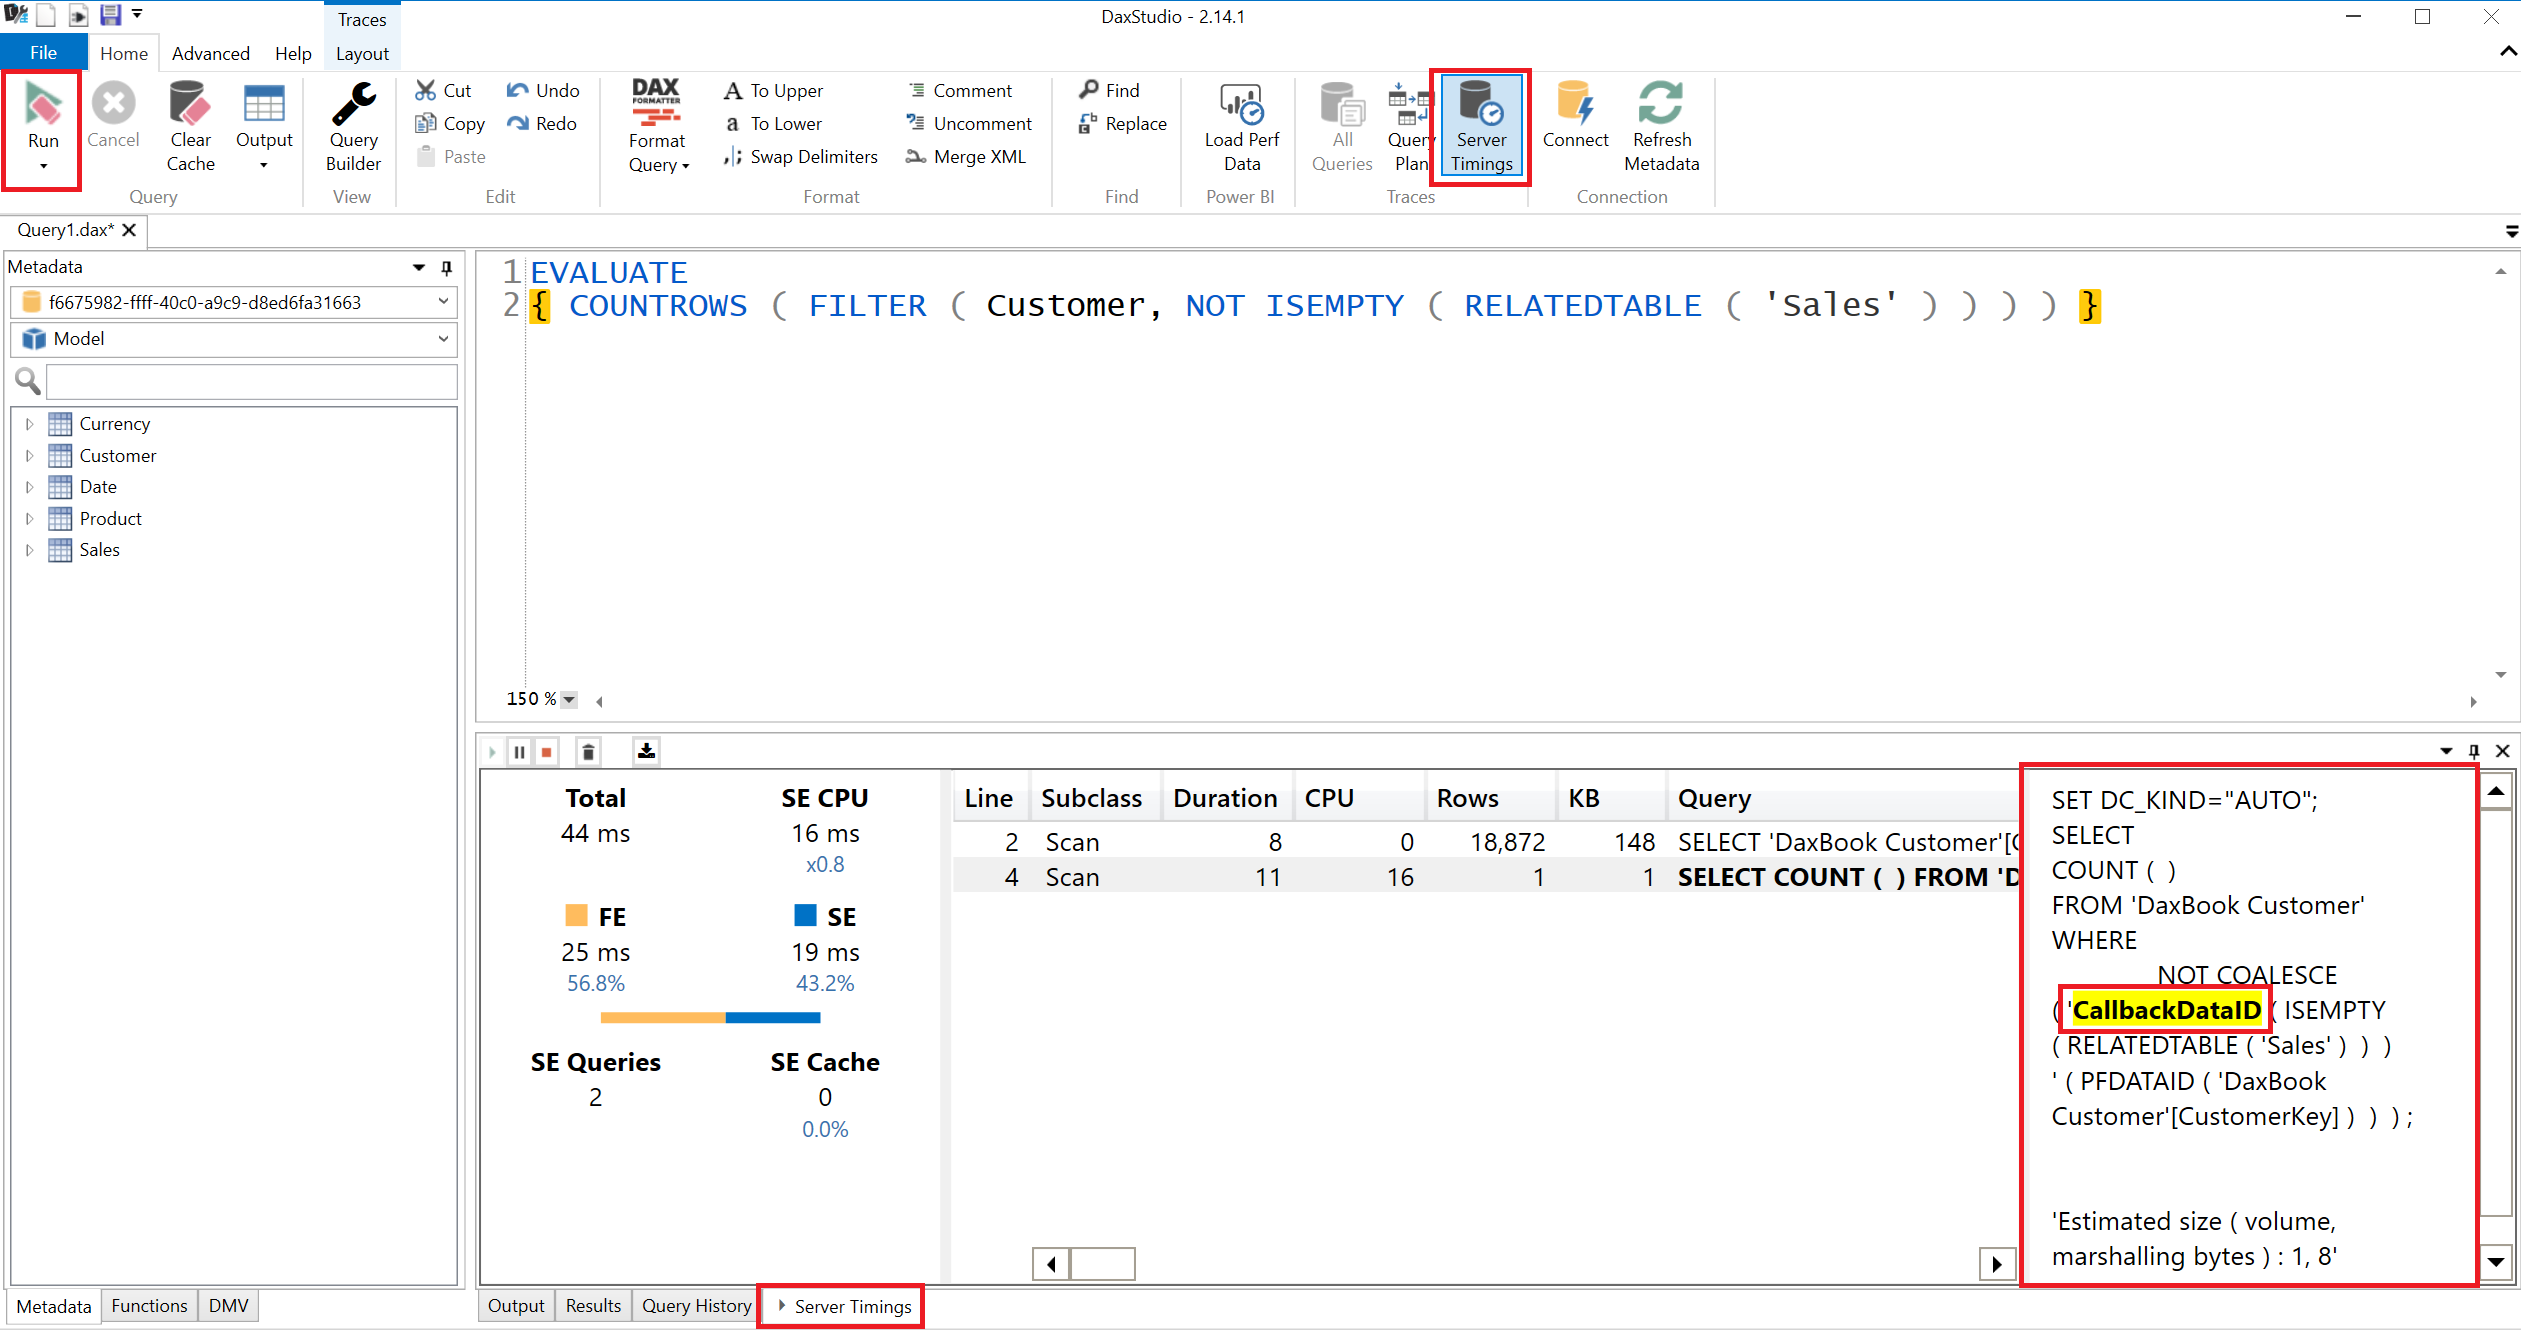This screenshot has width=2521, height=1330.
Task: Close the Server Timings pane
Action: [x=2503, y=751]
